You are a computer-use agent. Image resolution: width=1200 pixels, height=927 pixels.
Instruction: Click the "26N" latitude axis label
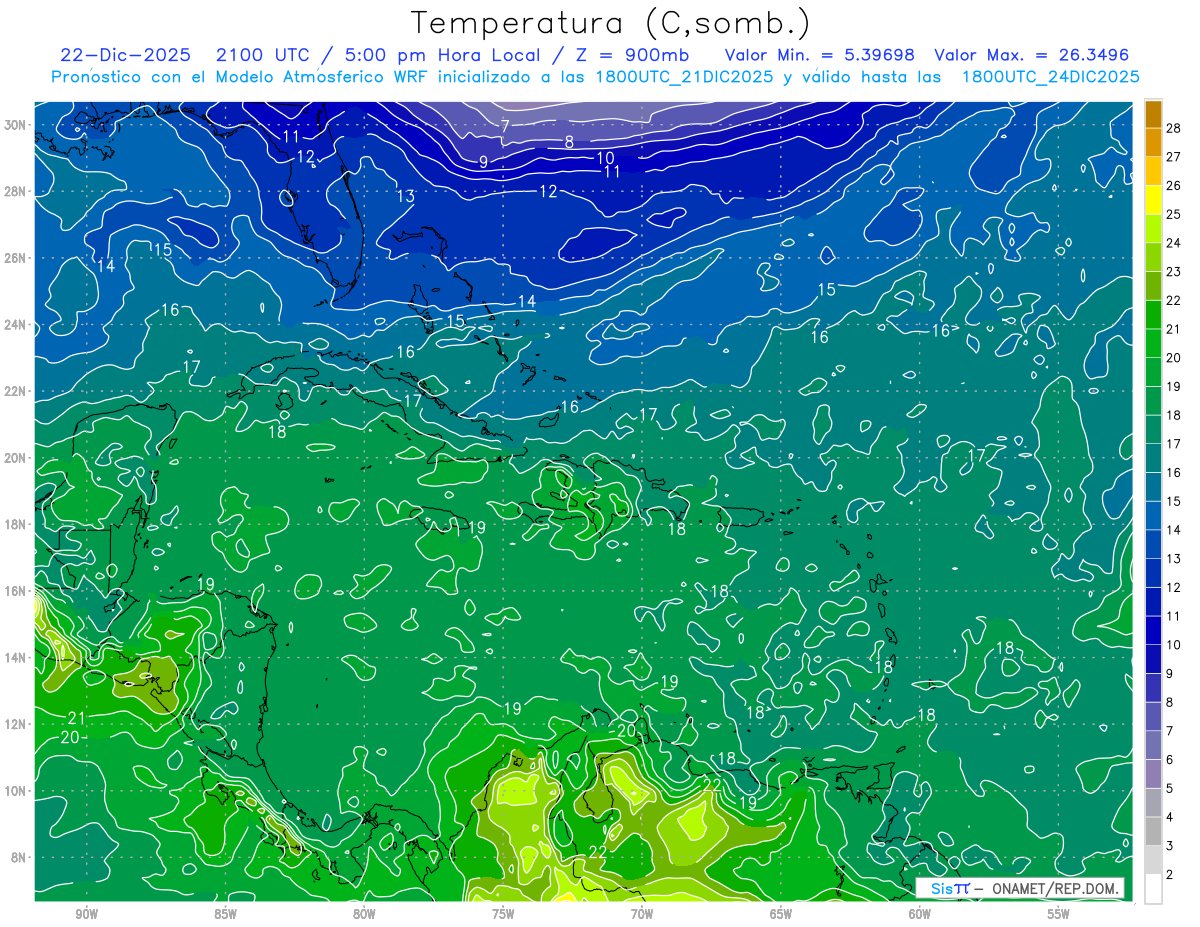click(16, 258)
